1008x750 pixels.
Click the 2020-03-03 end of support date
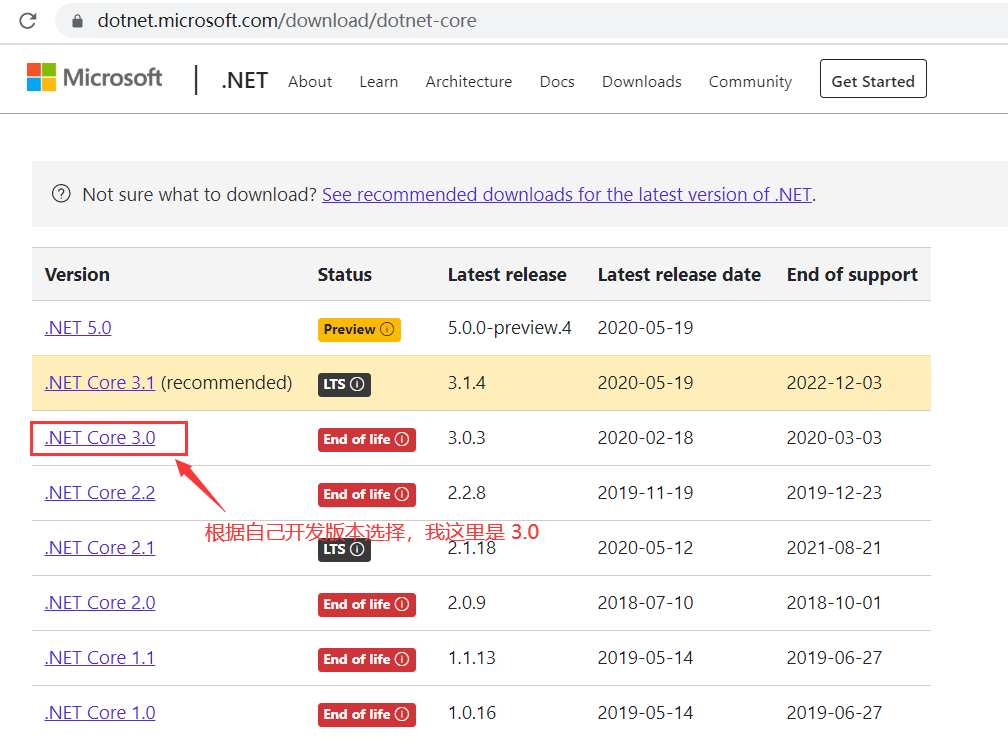[x=834, y=438]
